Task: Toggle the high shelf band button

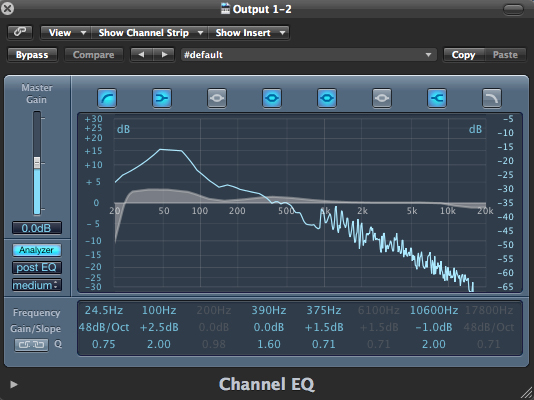Action: pos(437,98)
